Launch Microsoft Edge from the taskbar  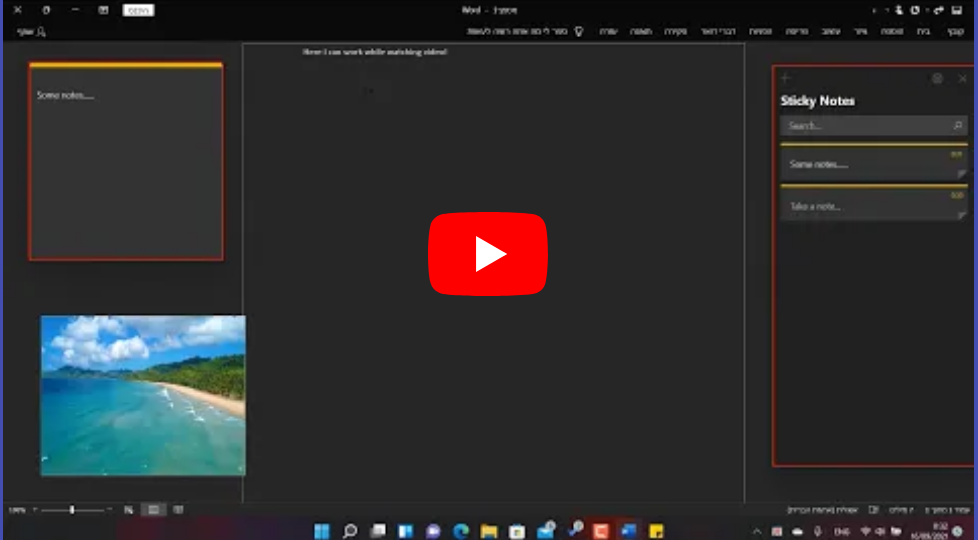click(x=461, y=531)
